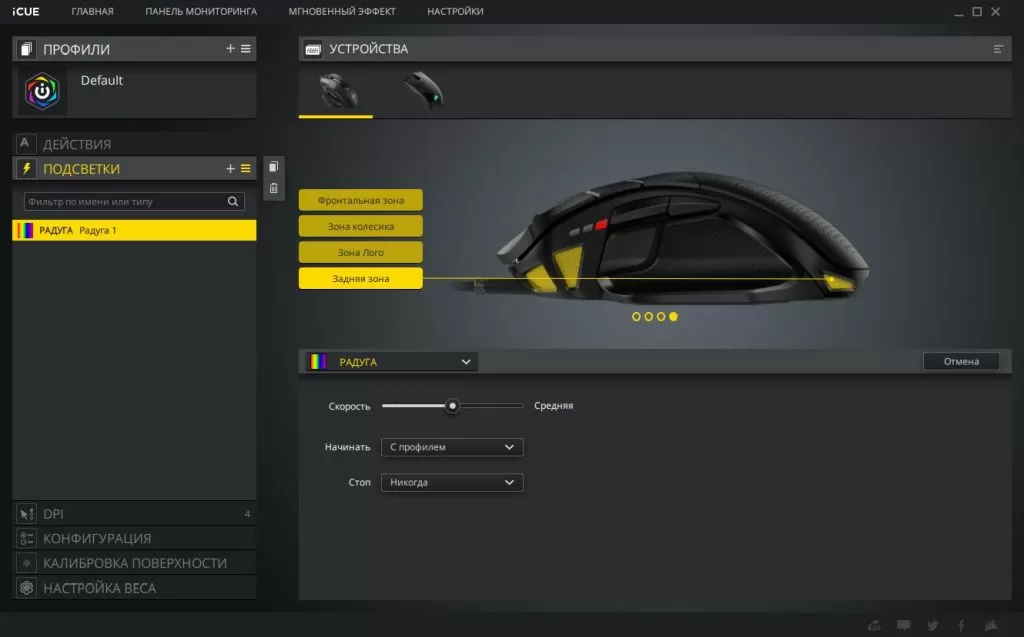Click the Corsair sails logo in footer

[x=991, y=625]
